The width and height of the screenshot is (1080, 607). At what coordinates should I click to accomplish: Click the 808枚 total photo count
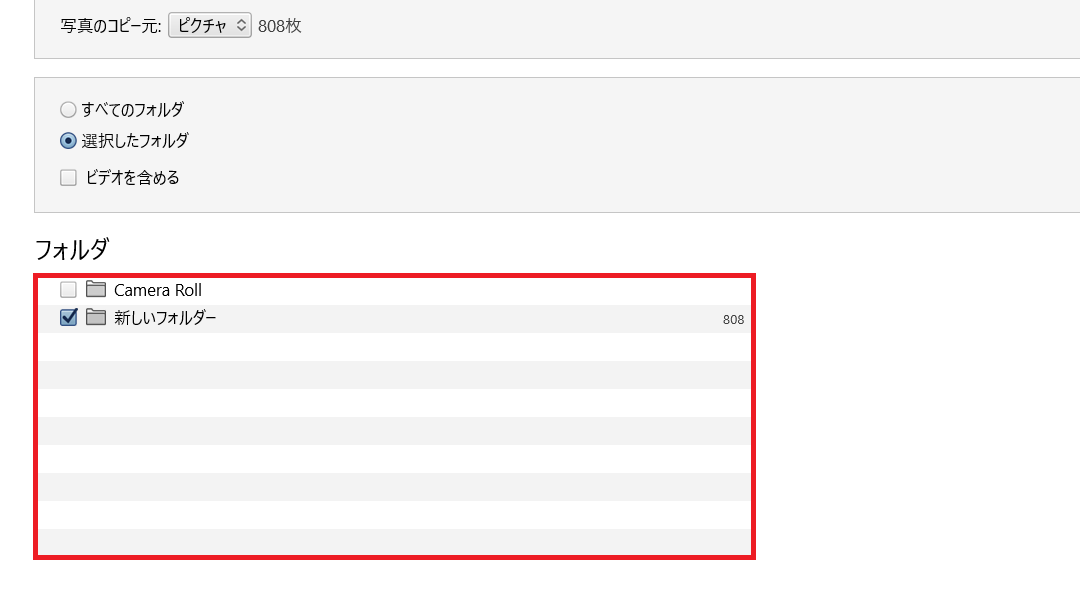tap(280, 26)
